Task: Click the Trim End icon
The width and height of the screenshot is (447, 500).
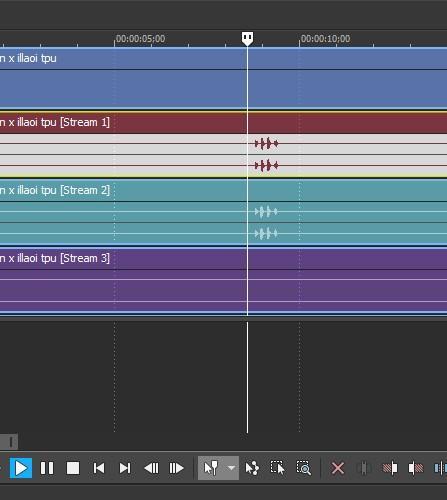Action: click(x=416, y=468)
